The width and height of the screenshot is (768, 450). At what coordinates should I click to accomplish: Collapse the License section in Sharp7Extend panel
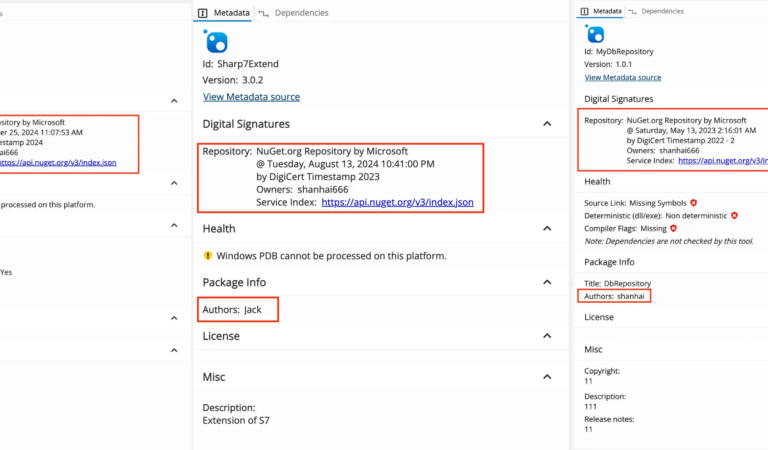tap(547, 336)
